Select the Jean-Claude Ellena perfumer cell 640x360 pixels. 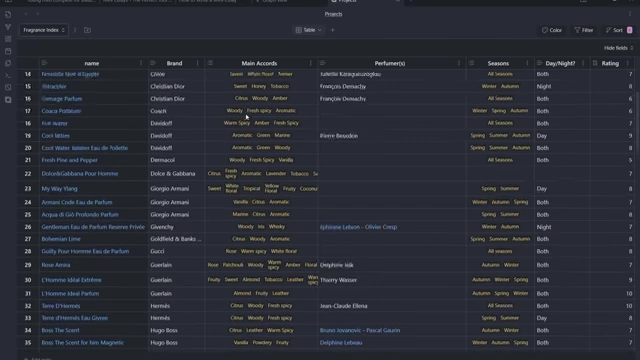pos(392,306)
